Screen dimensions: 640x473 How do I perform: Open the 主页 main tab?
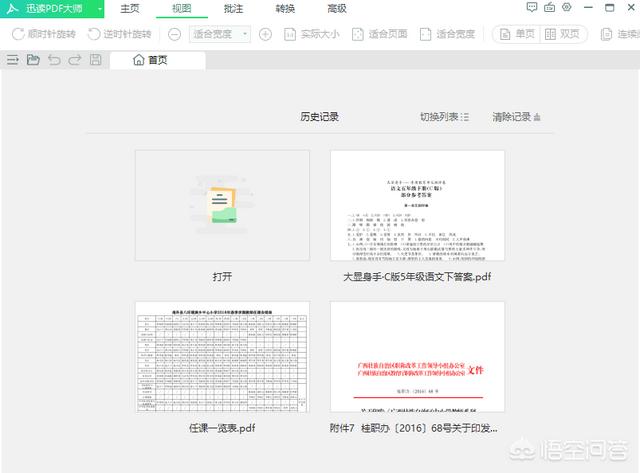click(x=130, y=9)
